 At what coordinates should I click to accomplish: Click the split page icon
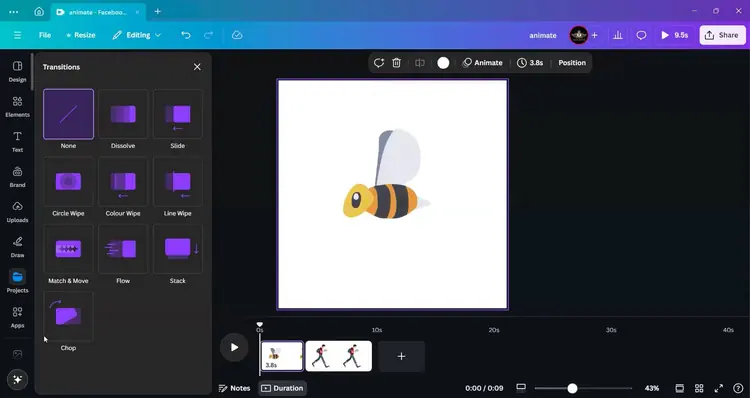click(x=419, y=63)
